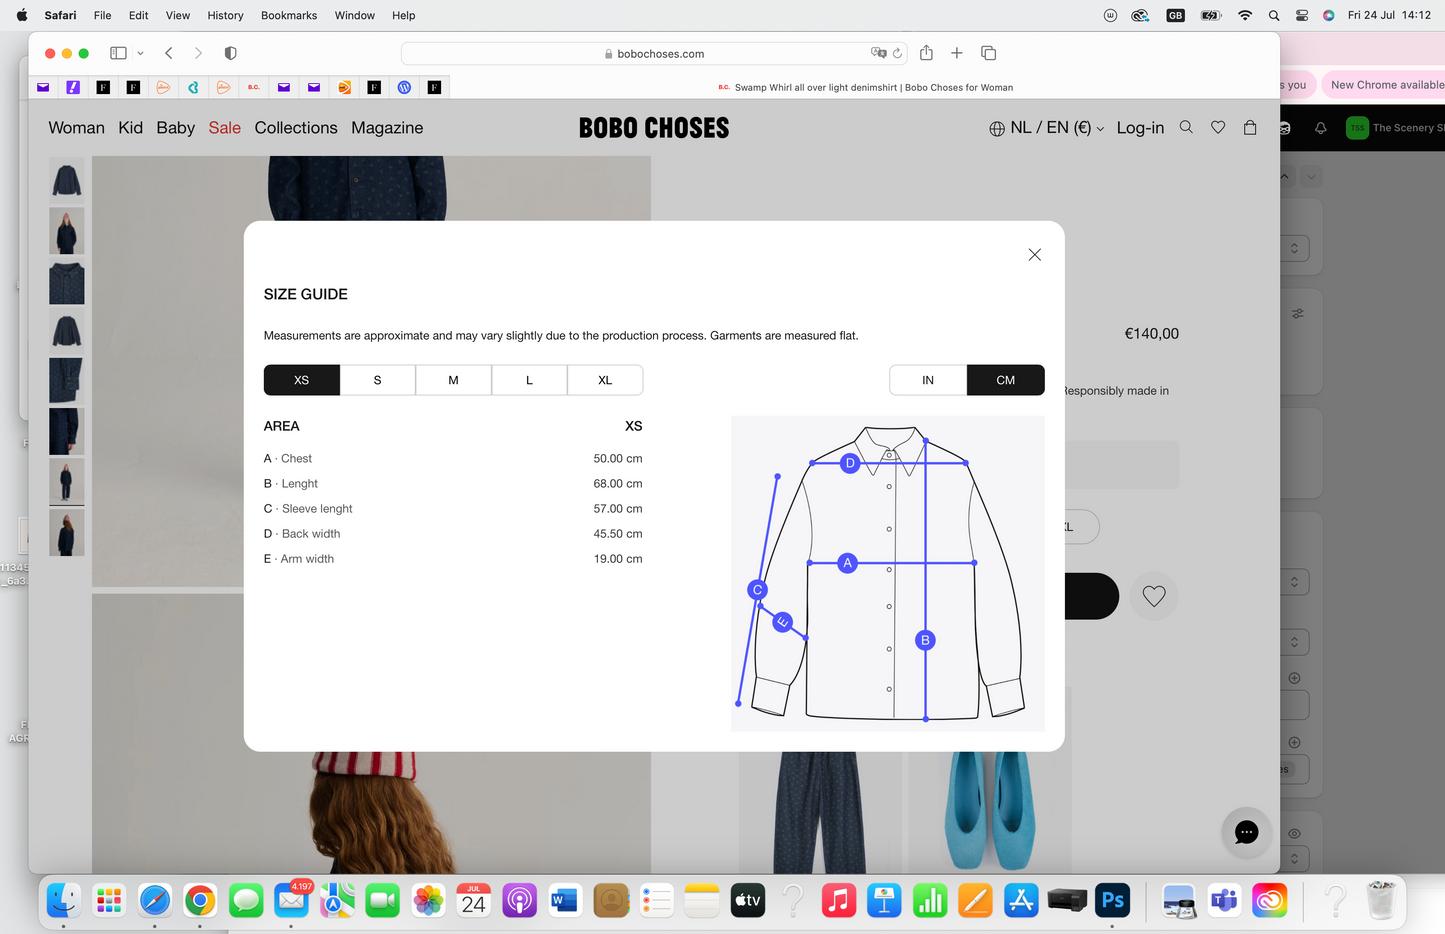1445x934 pixels.
Task: Open the Sale section
Action: [225, 128]
